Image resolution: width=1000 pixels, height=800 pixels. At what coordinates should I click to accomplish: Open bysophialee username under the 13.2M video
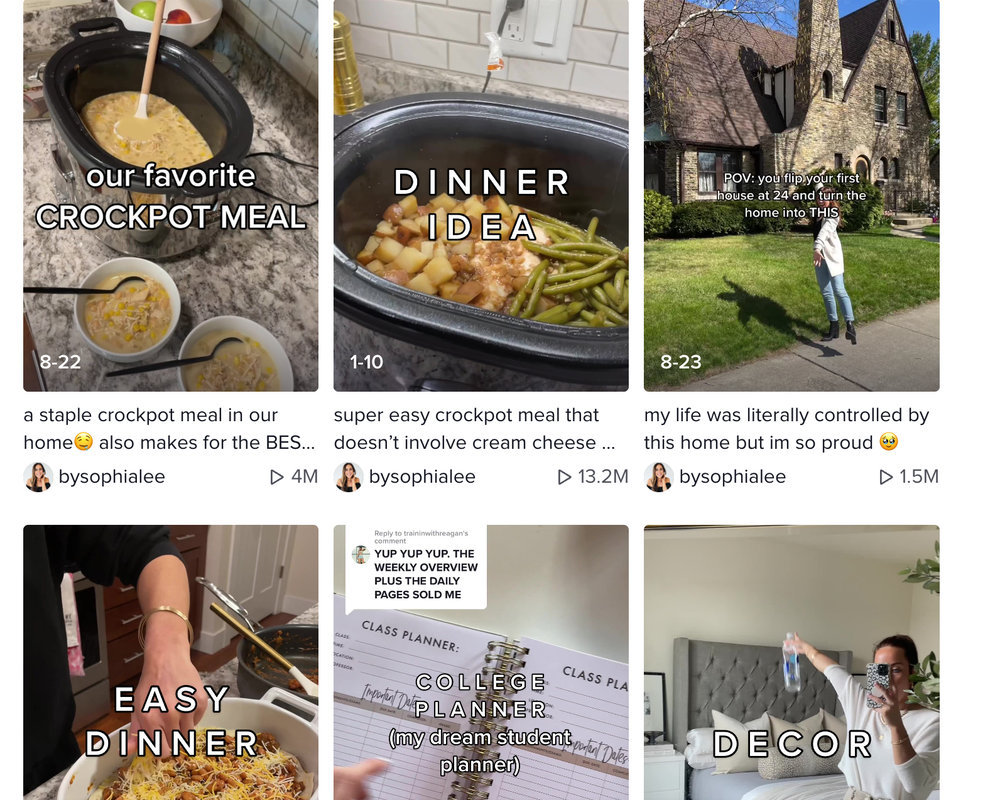(x=422, y=477)
